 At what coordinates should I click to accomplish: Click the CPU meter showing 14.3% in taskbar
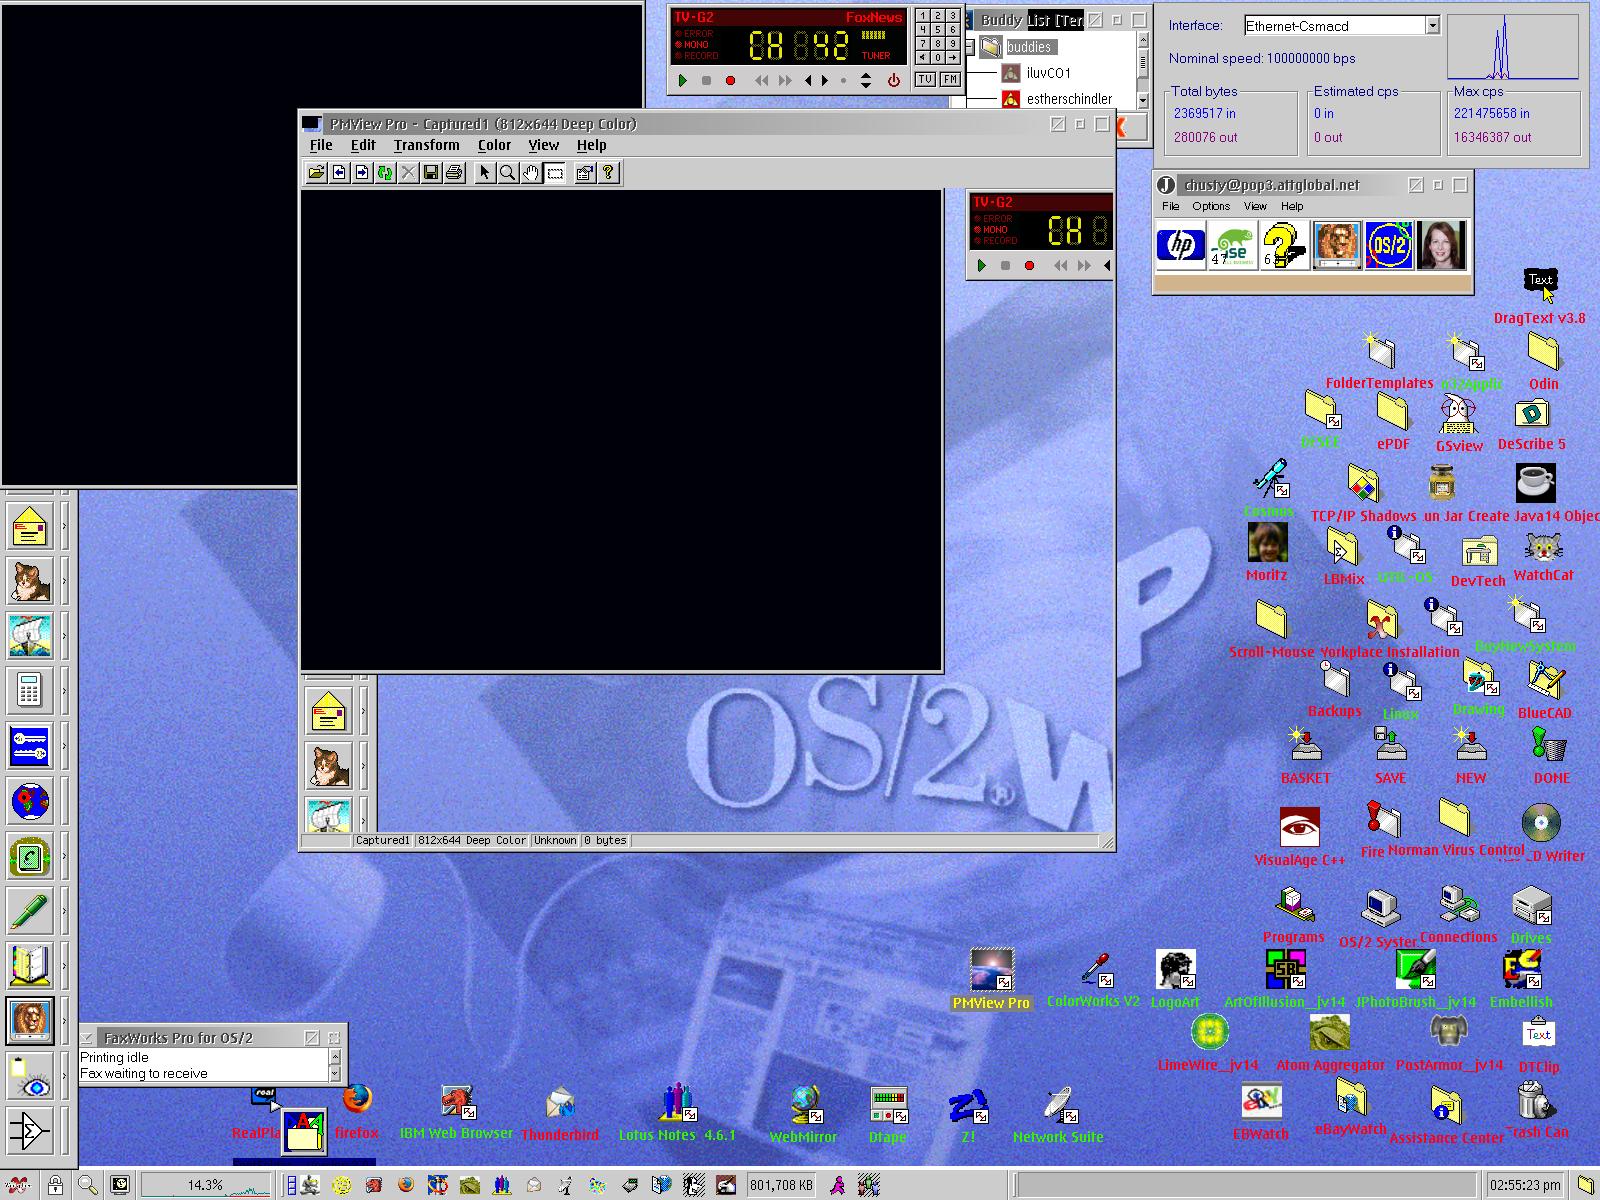pos(206,1185)
